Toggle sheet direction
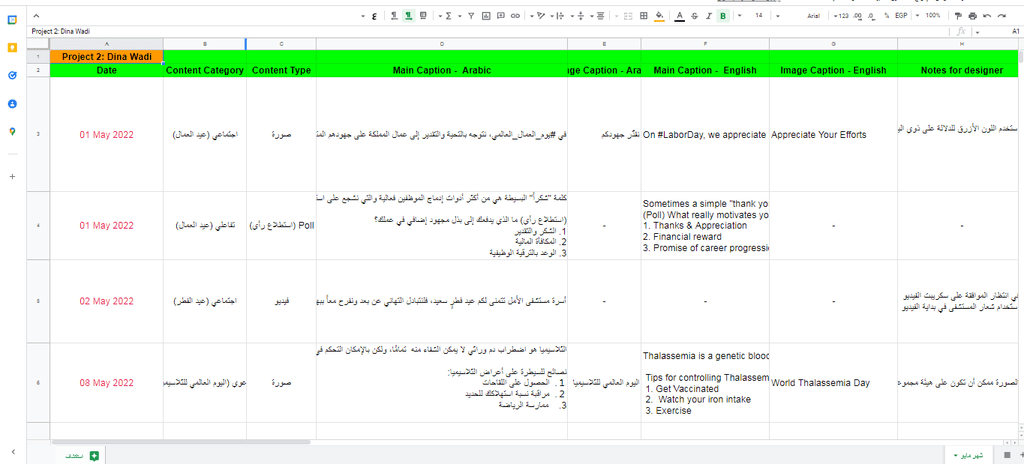The height and width of the screenshot is (464, 1024). (424, 16)
